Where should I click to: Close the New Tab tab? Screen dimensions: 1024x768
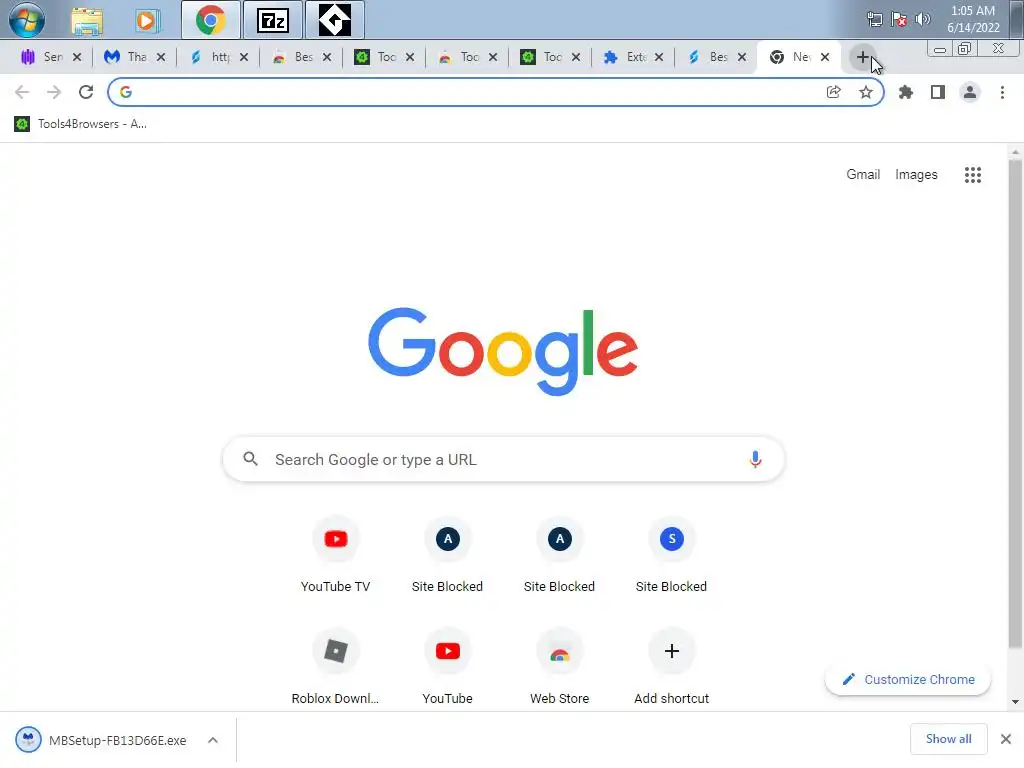825,57
